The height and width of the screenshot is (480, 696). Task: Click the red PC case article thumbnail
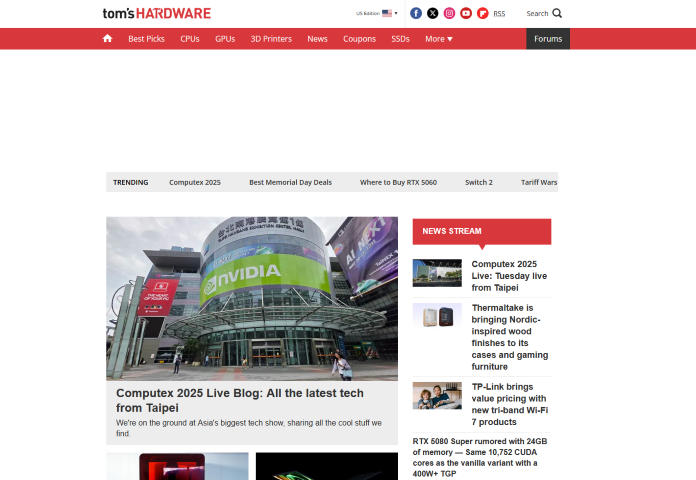tap(177, 466)
